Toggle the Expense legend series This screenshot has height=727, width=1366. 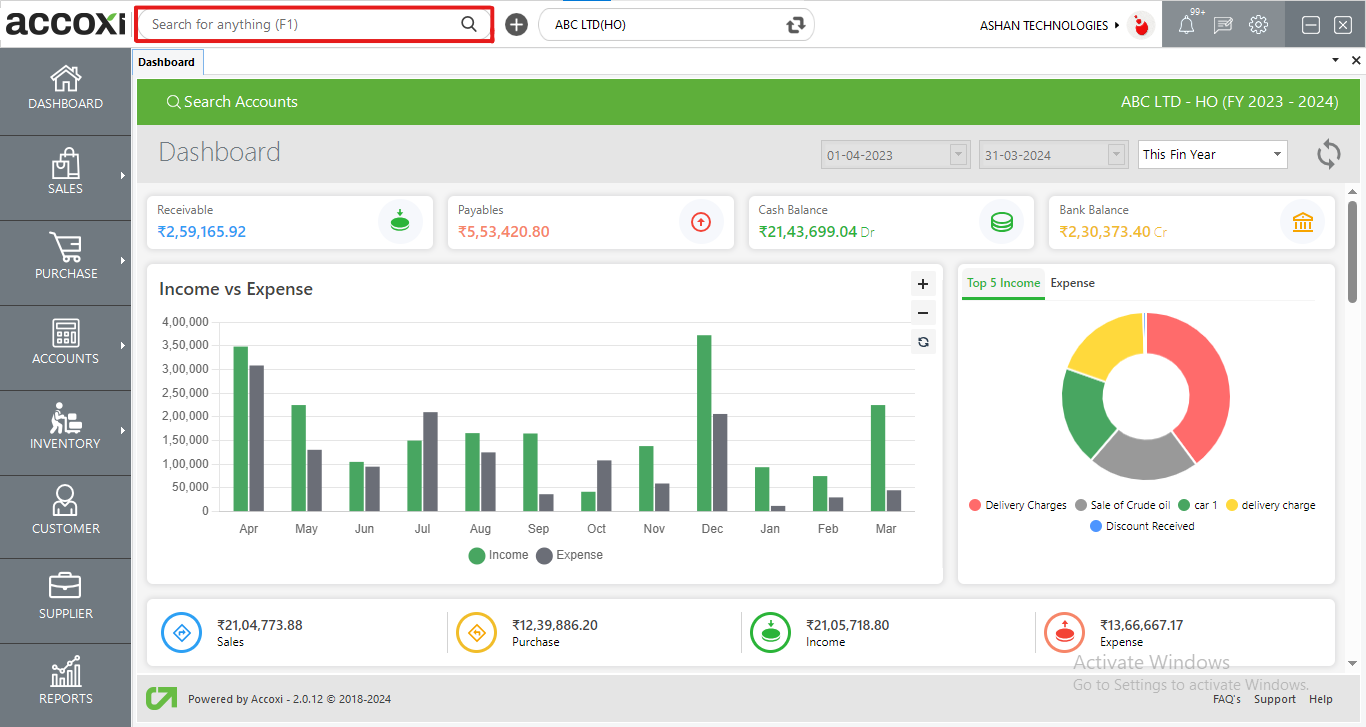[x=570, y=556]
